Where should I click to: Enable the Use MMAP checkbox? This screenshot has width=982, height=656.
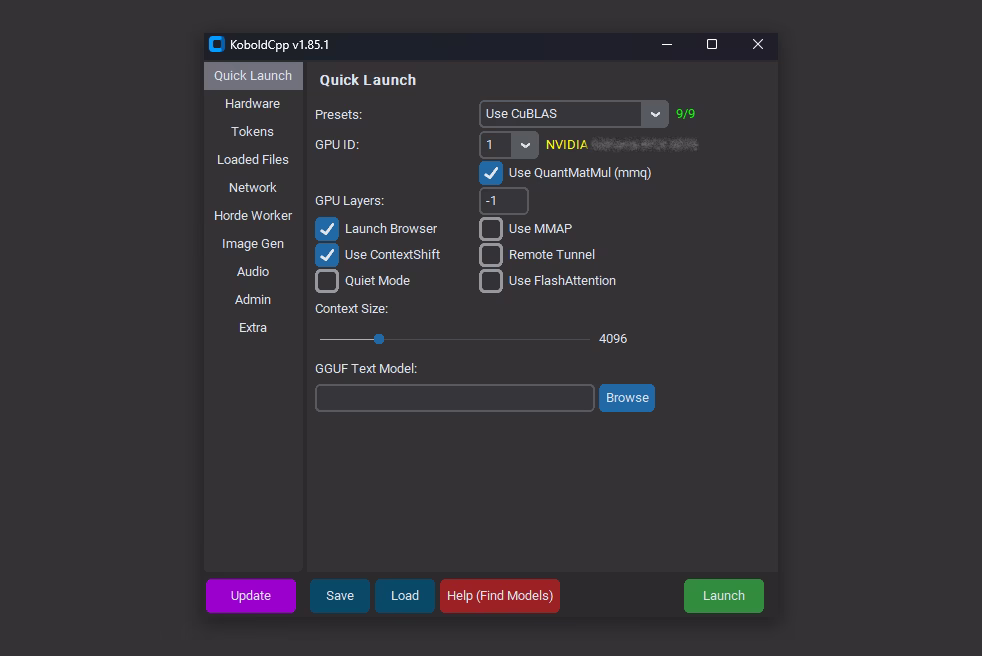click(x=491, y=229)
